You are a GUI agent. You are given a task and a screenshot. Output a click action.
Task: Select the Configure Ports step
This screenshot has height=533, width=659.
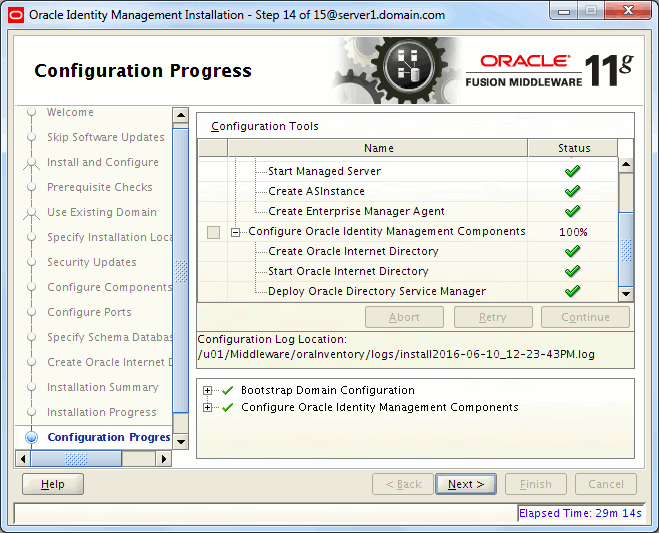click(x=89, y=312)
